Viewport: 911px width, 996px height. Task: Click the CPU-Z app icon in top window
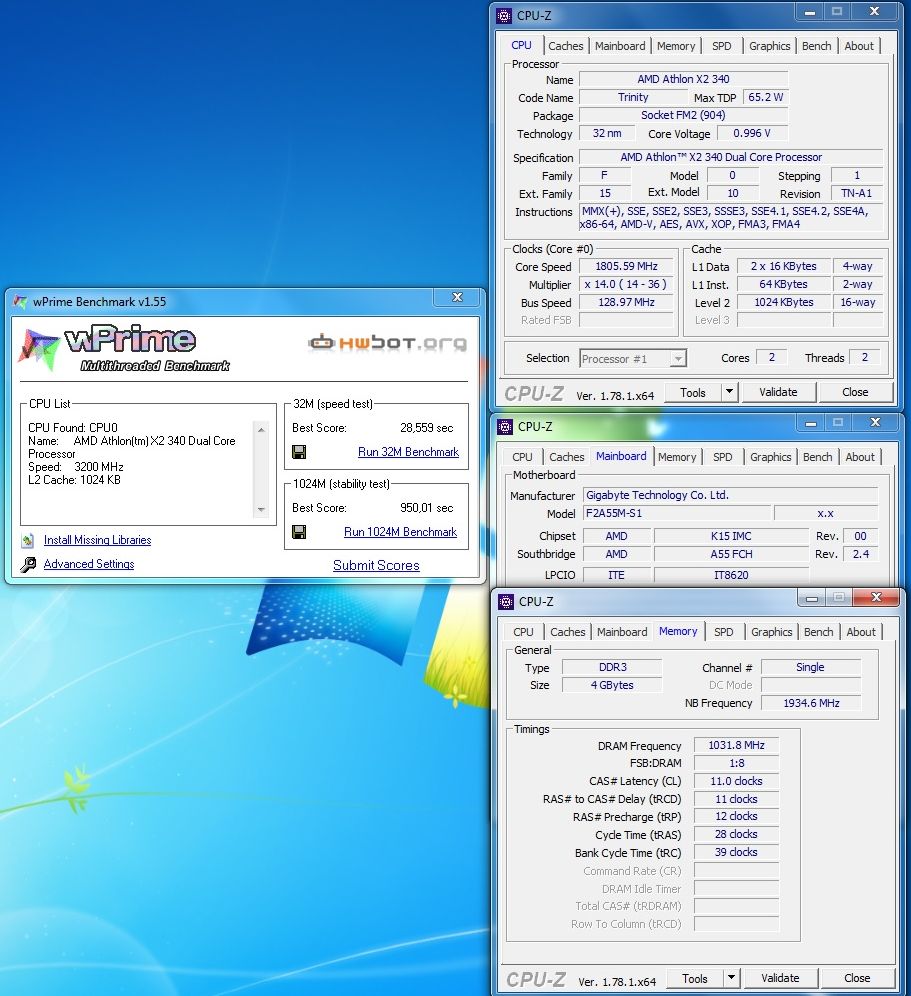point(504,16)
